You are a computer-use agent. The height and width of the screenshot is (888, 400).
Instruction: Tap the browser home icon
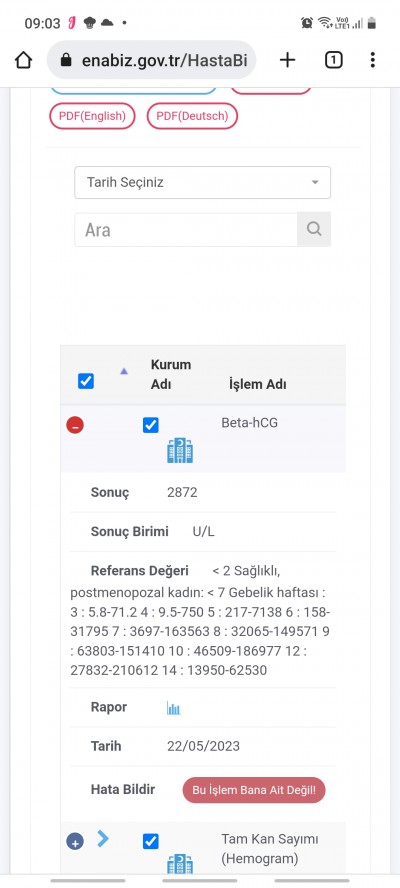click(23, 60)
